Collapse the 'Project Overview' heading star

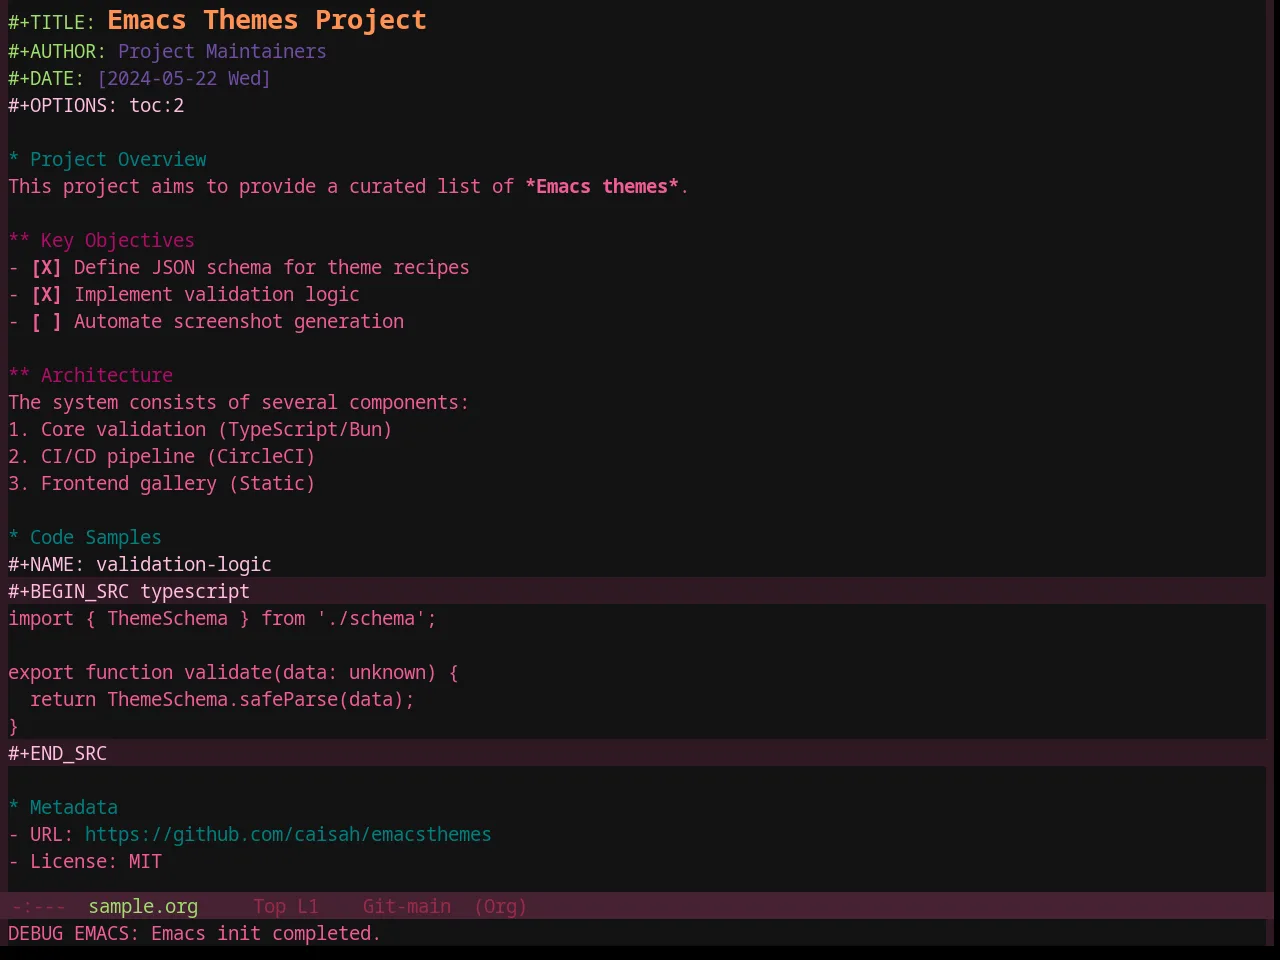pyautogui.click(x=14, y=160)
